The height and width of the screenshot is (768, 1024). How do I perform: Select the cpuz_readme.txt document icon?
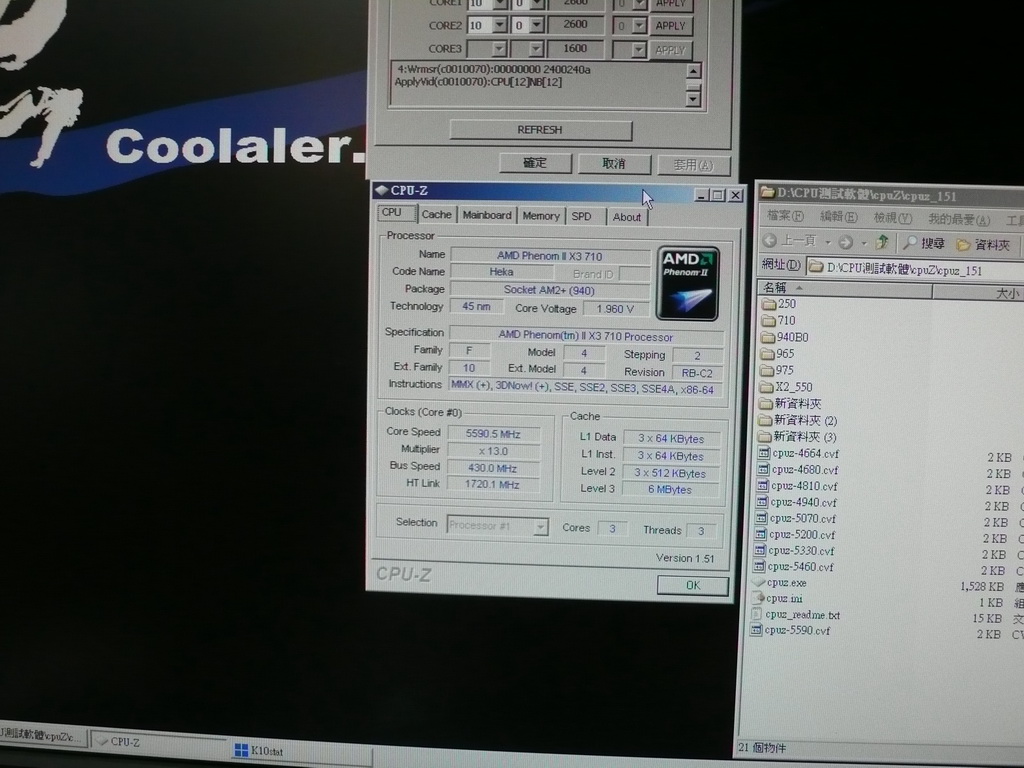tap(758, 615)
